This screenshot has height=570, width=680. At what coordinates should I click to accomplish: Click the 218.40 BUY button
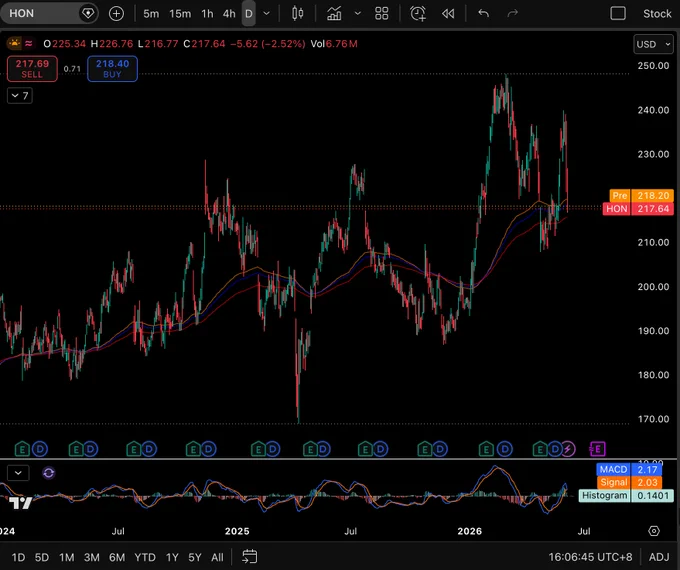(112, 69)
